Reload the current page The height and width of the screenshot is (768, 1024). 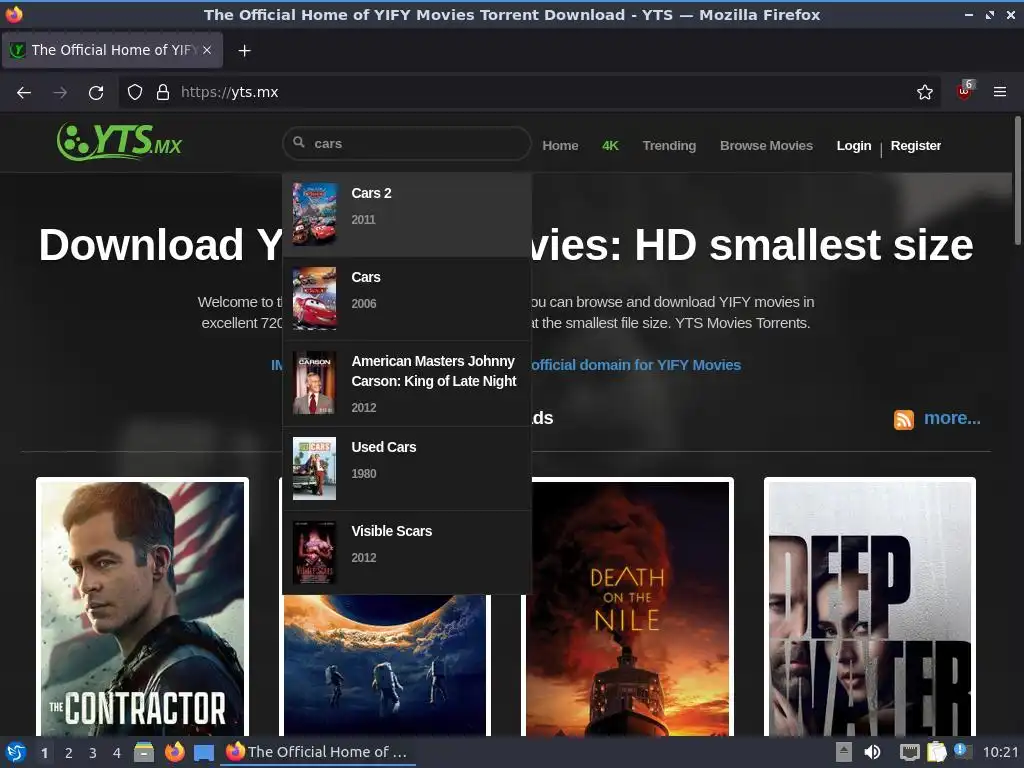(x=96, y=92)
